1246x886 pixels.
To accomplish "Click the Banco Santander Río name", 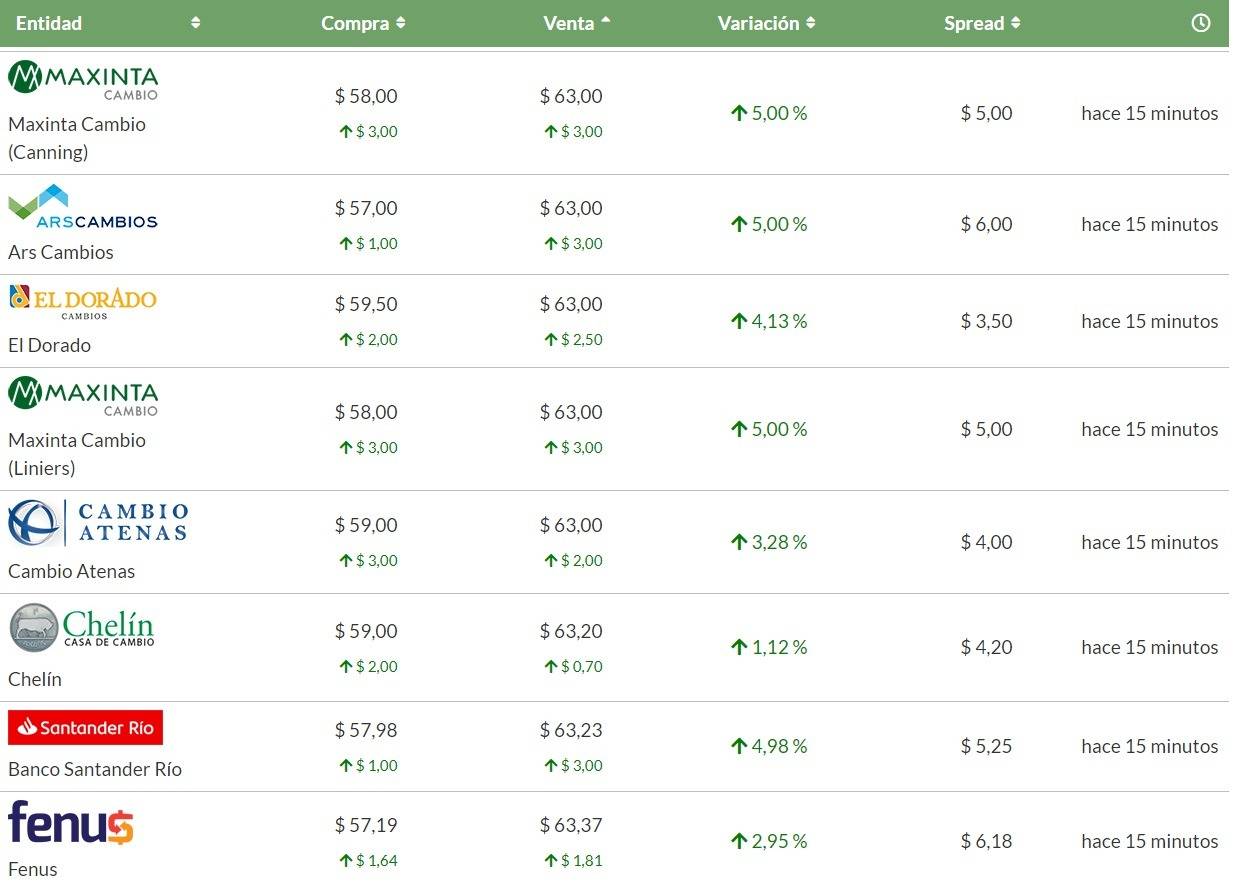I will pyautogui.click(x=95, y=769).
